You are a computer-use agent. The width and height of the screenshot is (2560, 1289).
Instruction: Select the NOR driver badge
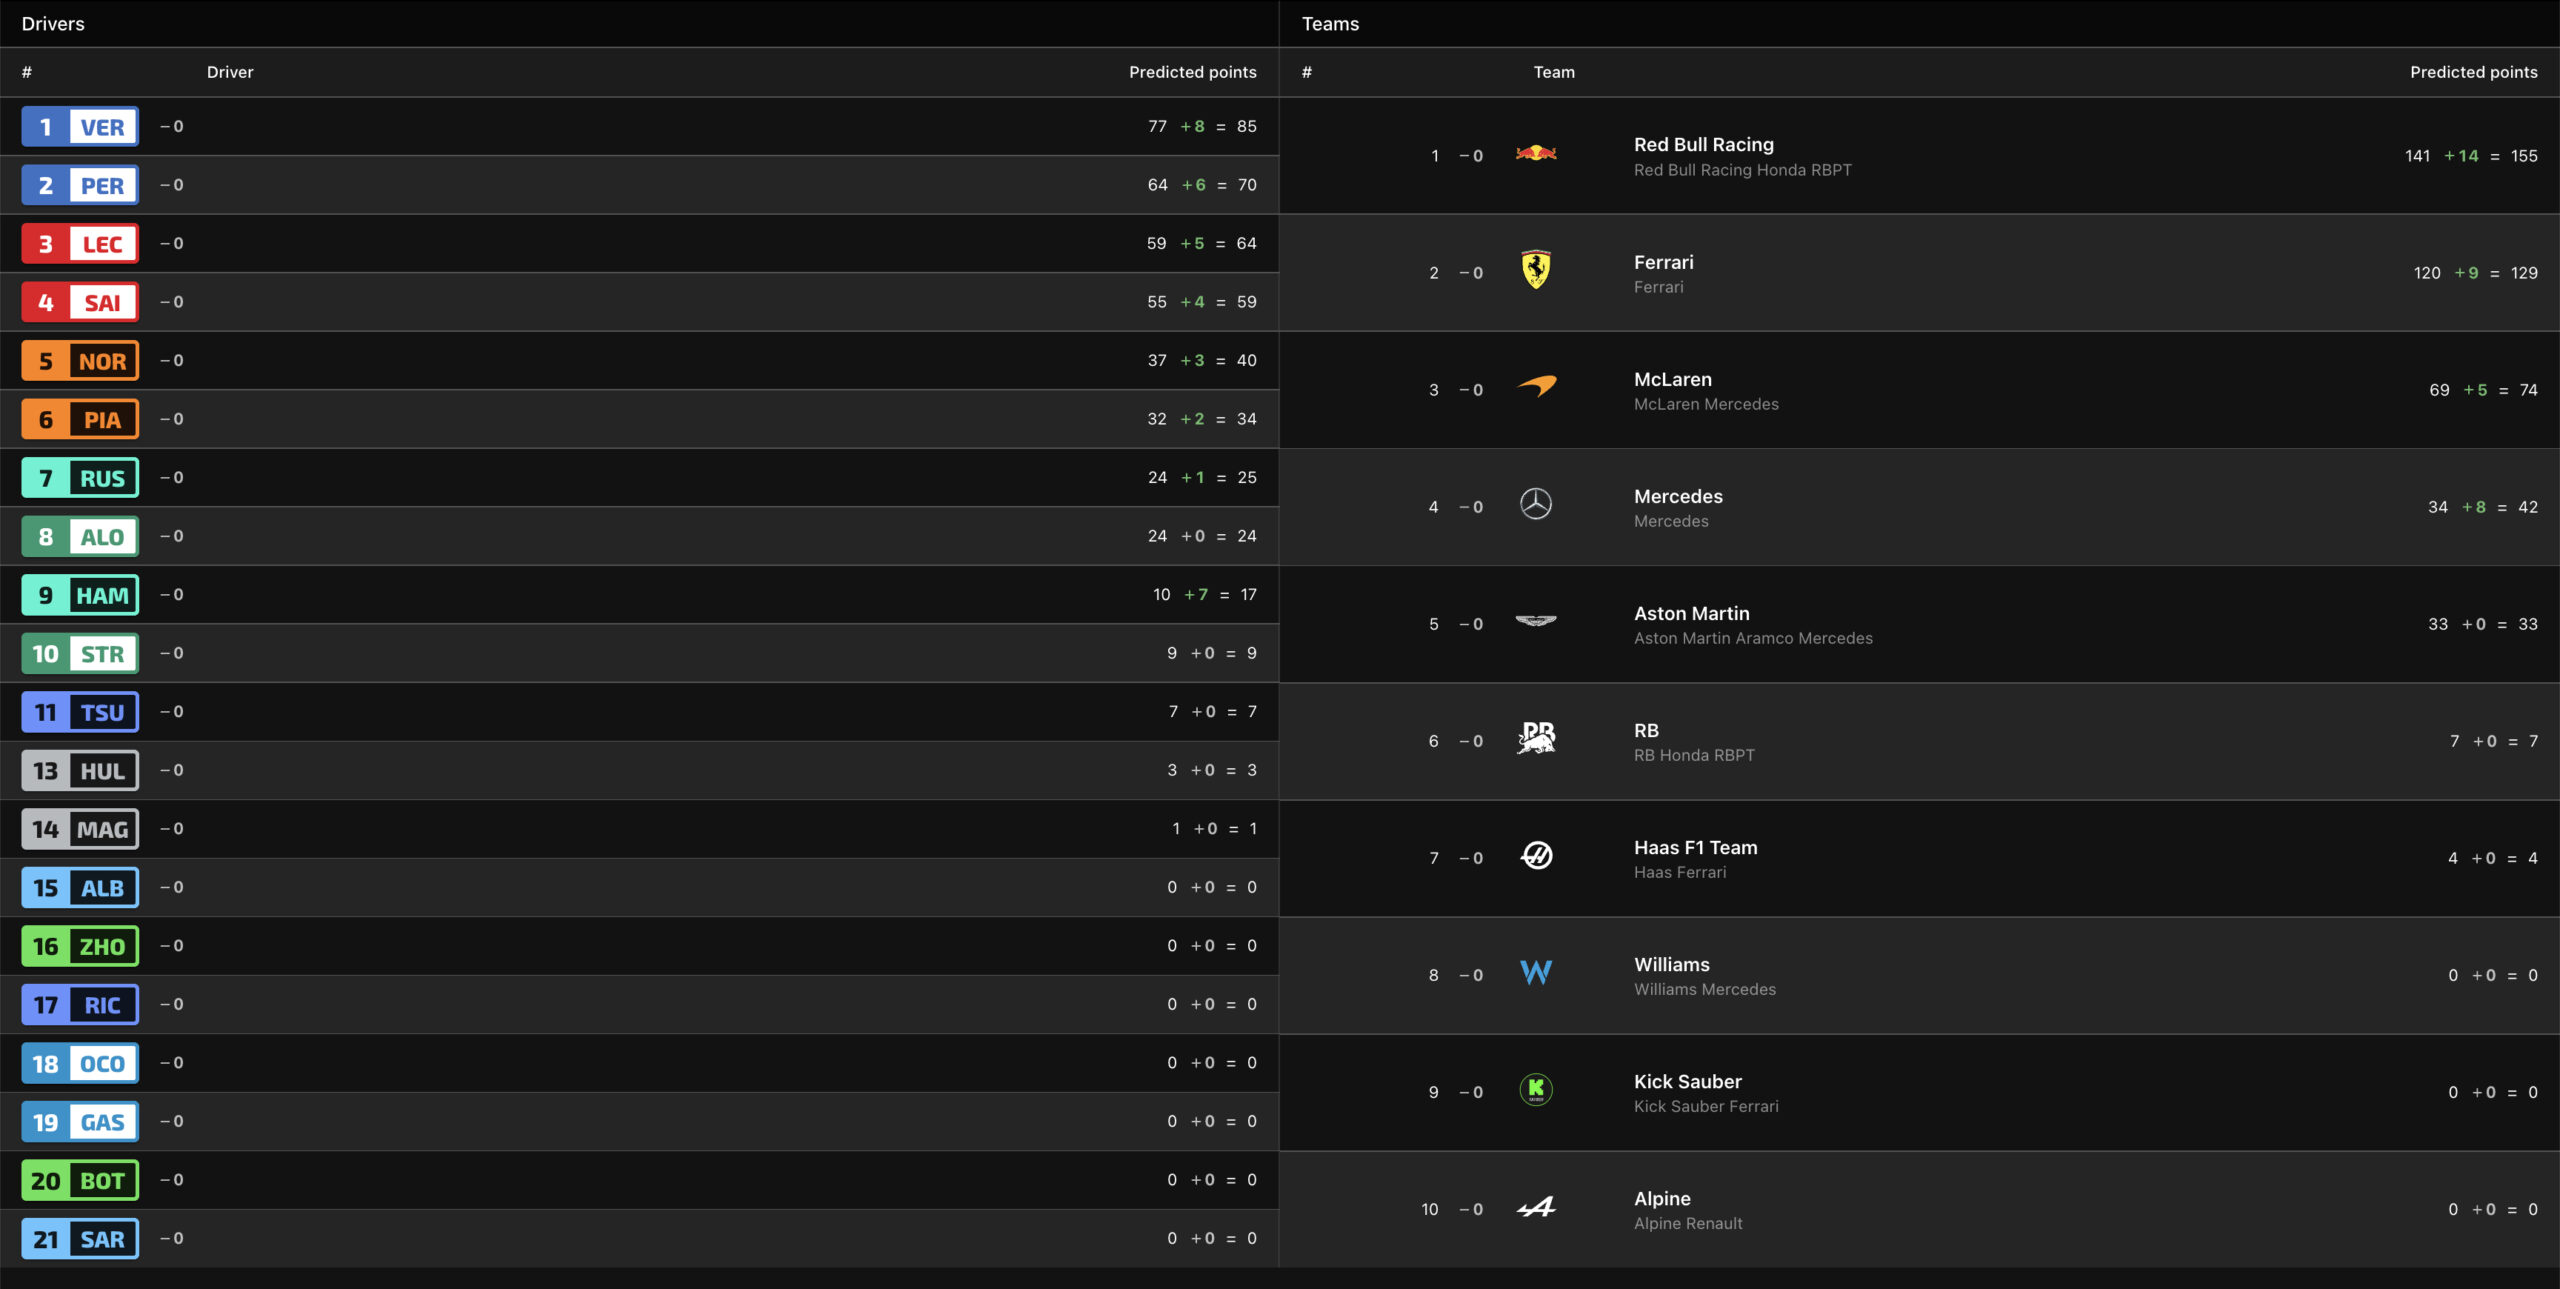(80, 361)
